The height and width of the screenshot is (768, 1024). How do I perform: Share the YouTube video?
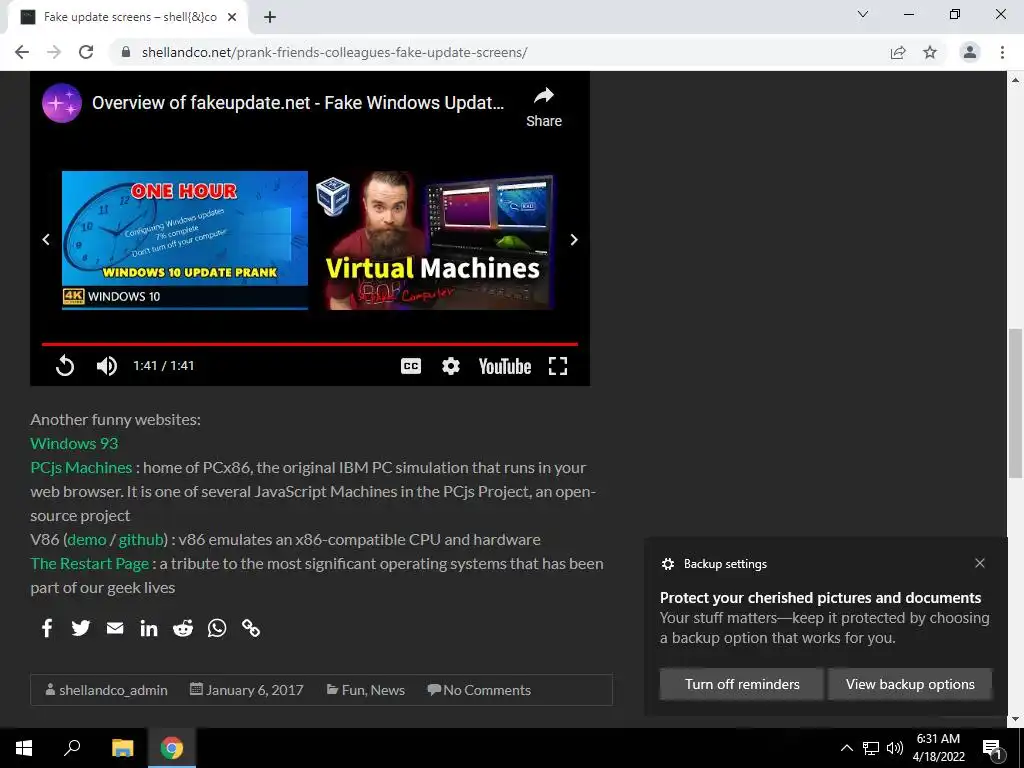[544, 107]
